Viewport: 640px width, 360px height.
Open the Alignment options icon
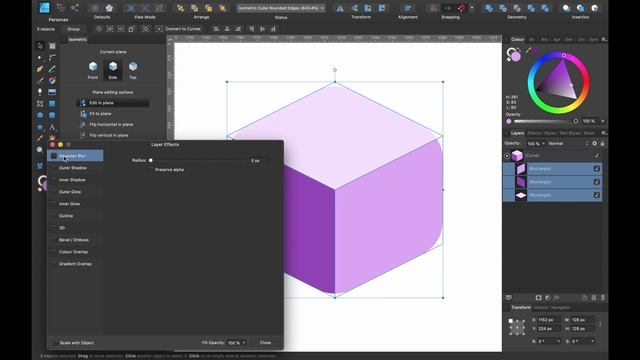coord(407,8)
